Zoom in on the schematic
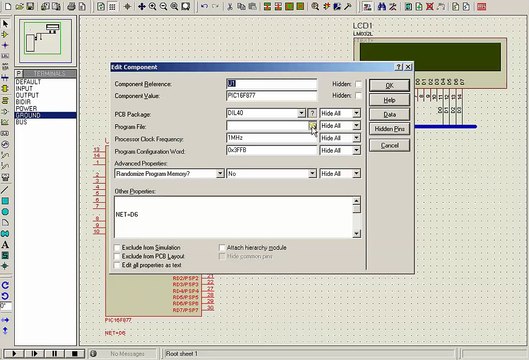This screenshot has width=529, height=360. click(x=152, y=6)
